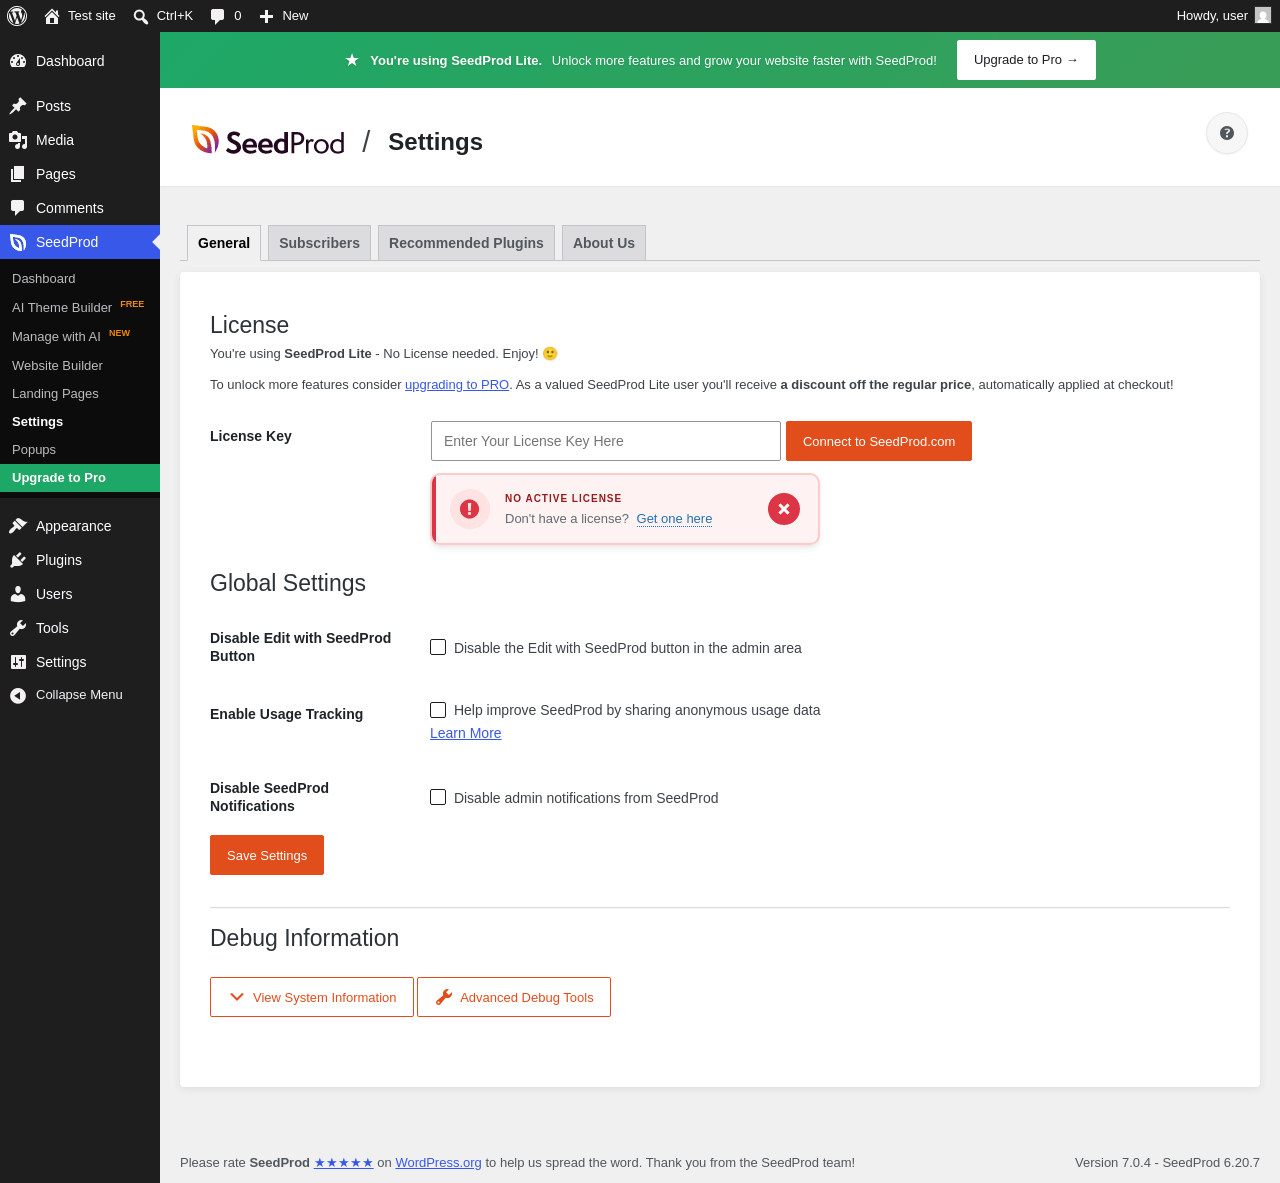The image size is (1280, 1183).
Task: Click the plus New icon in admin bar
Action: [x=266, y=16]
